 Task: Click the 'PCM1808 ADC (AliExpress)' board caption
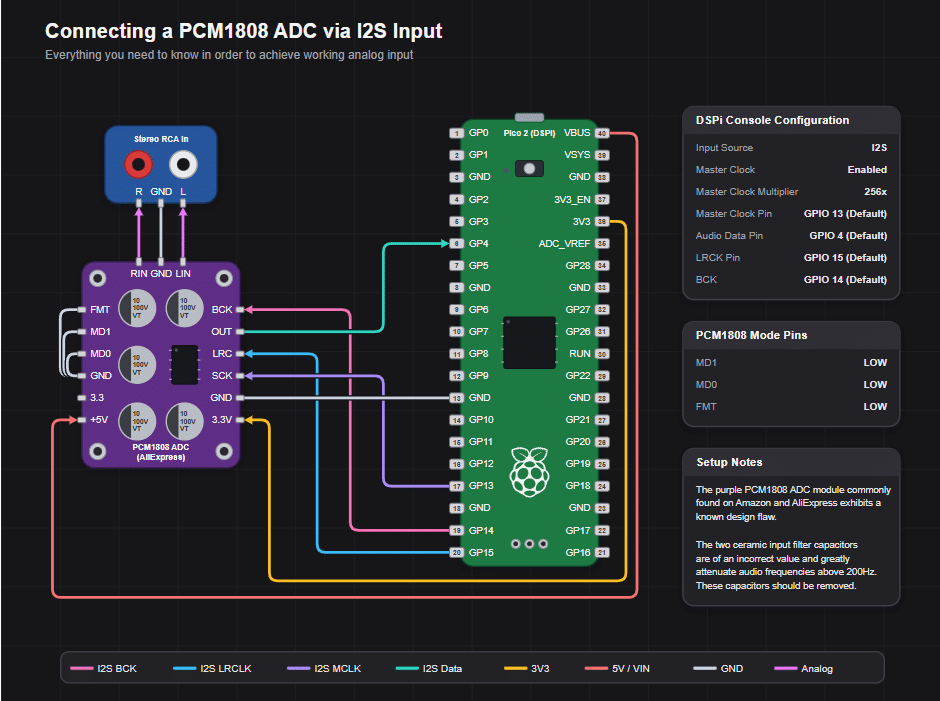(161, 452)
